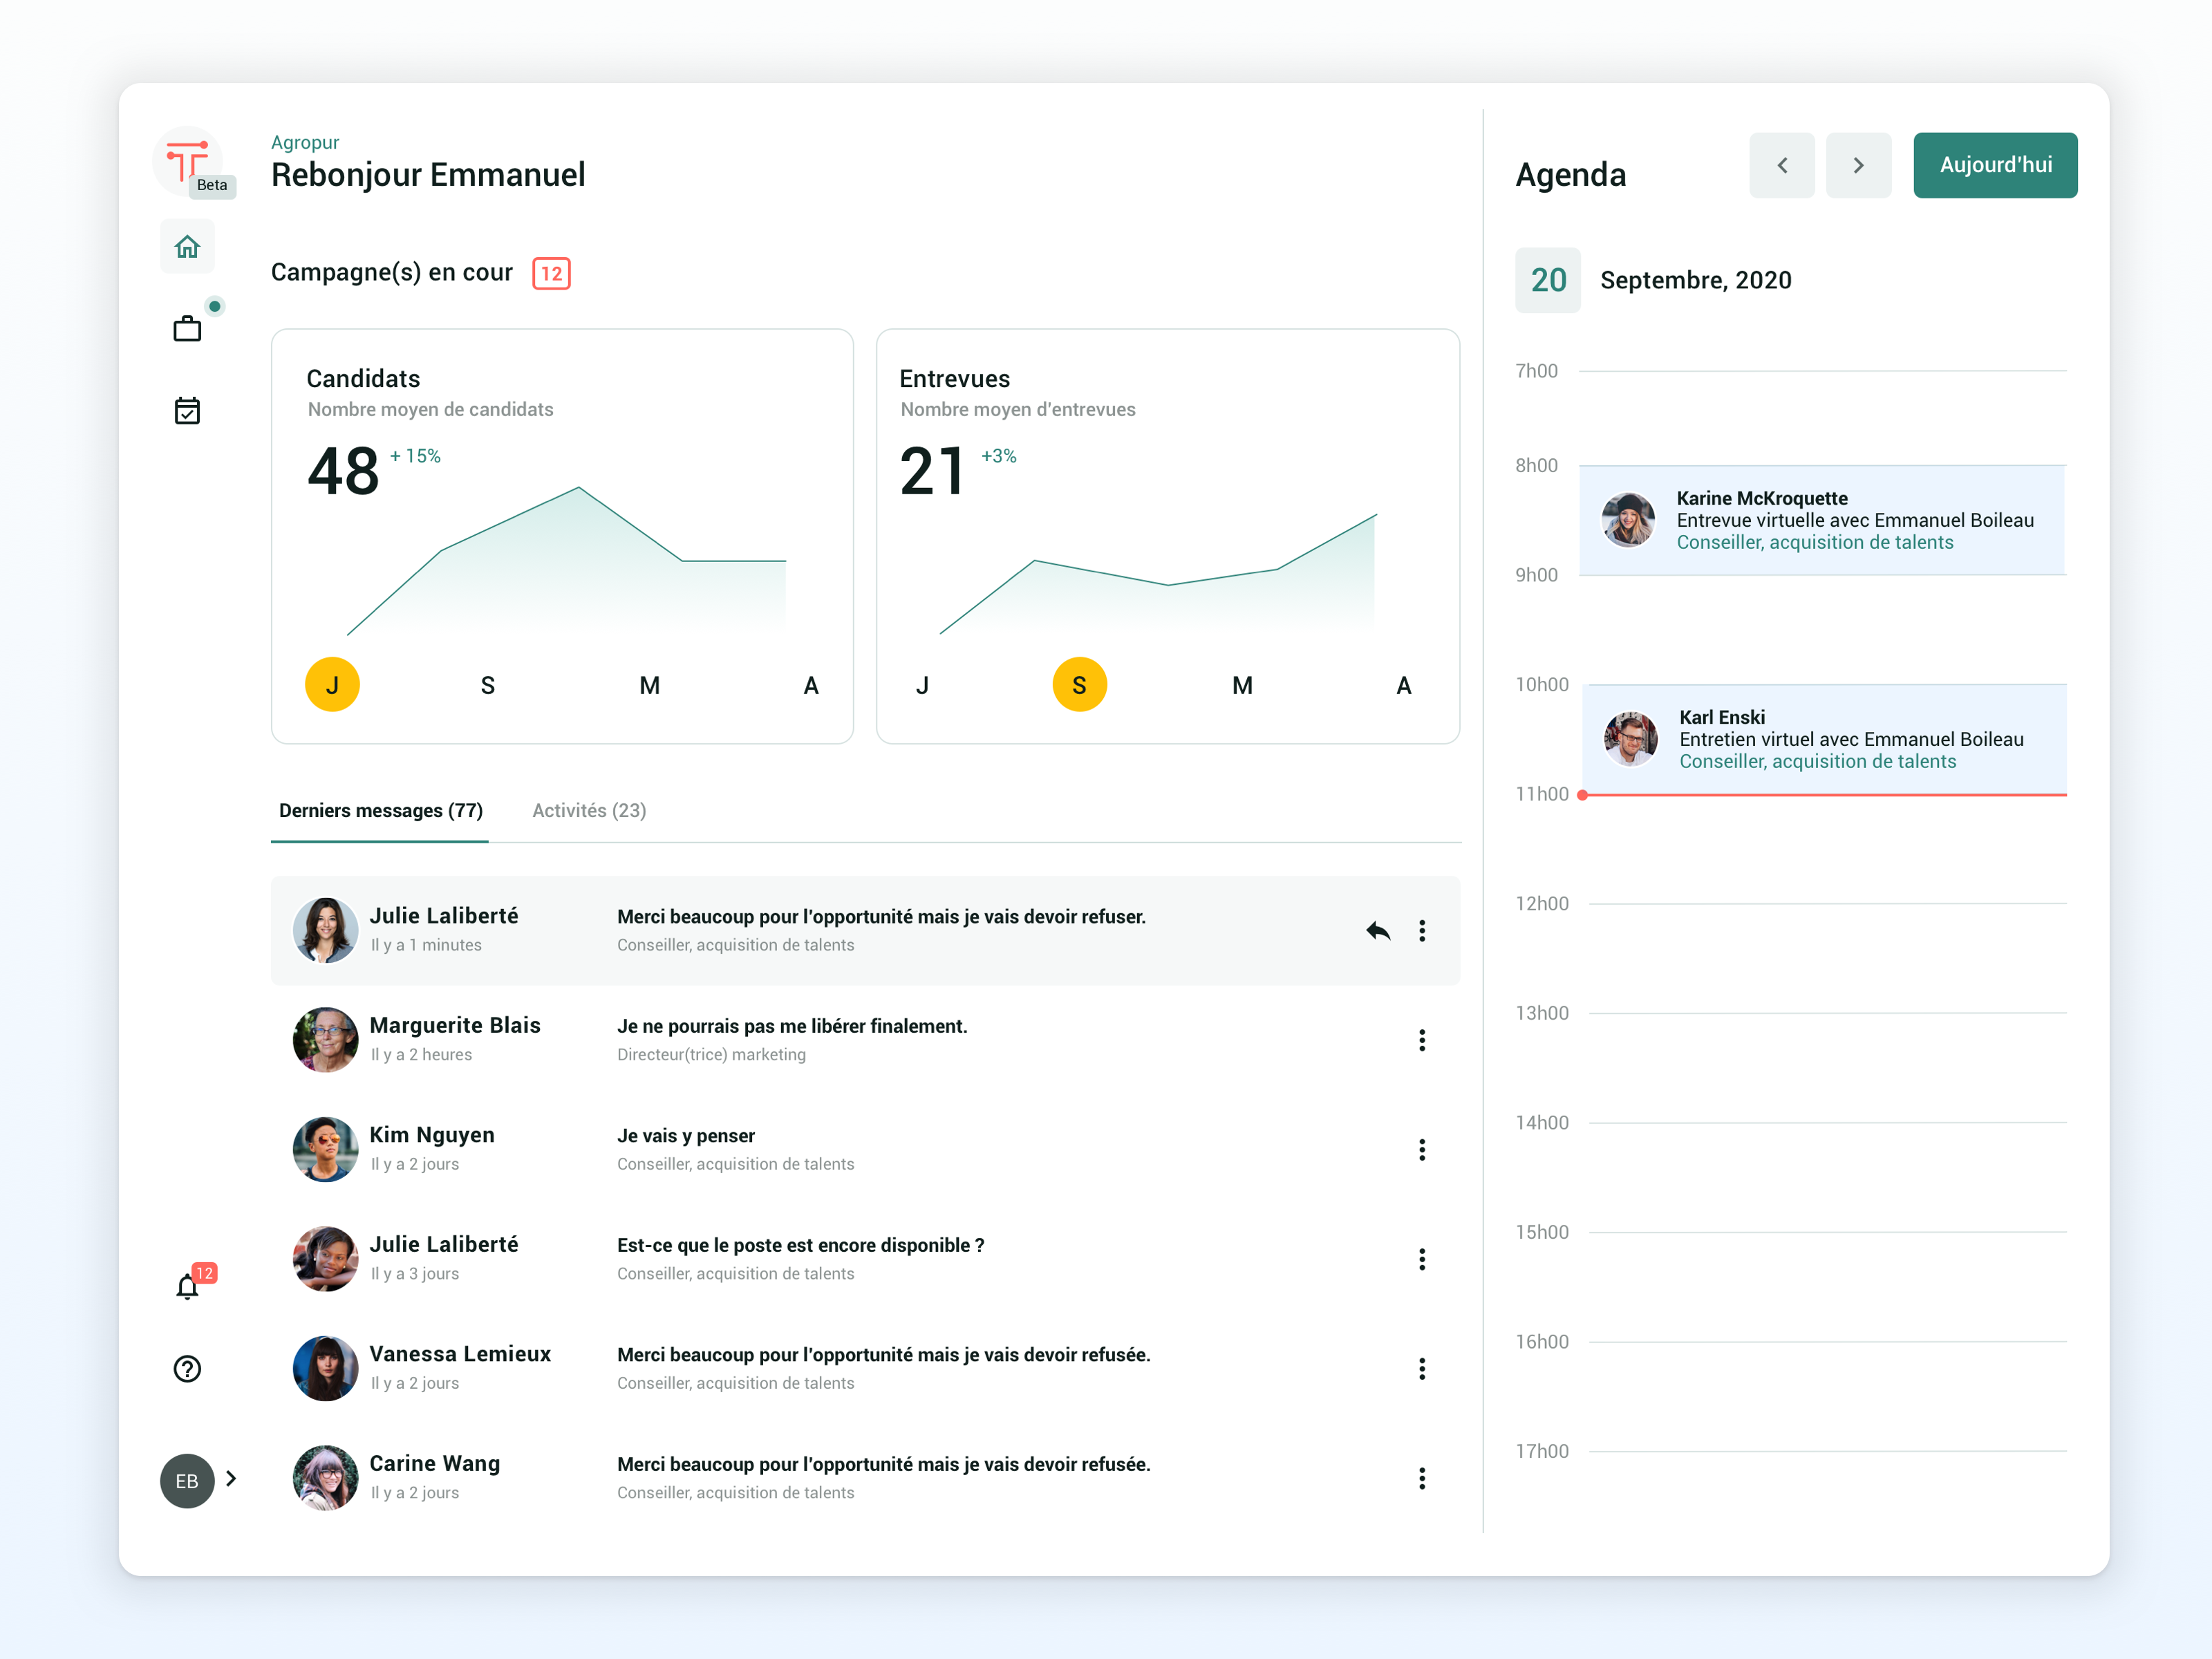Open the home dashboard icon in sidebar

(187, 247)
